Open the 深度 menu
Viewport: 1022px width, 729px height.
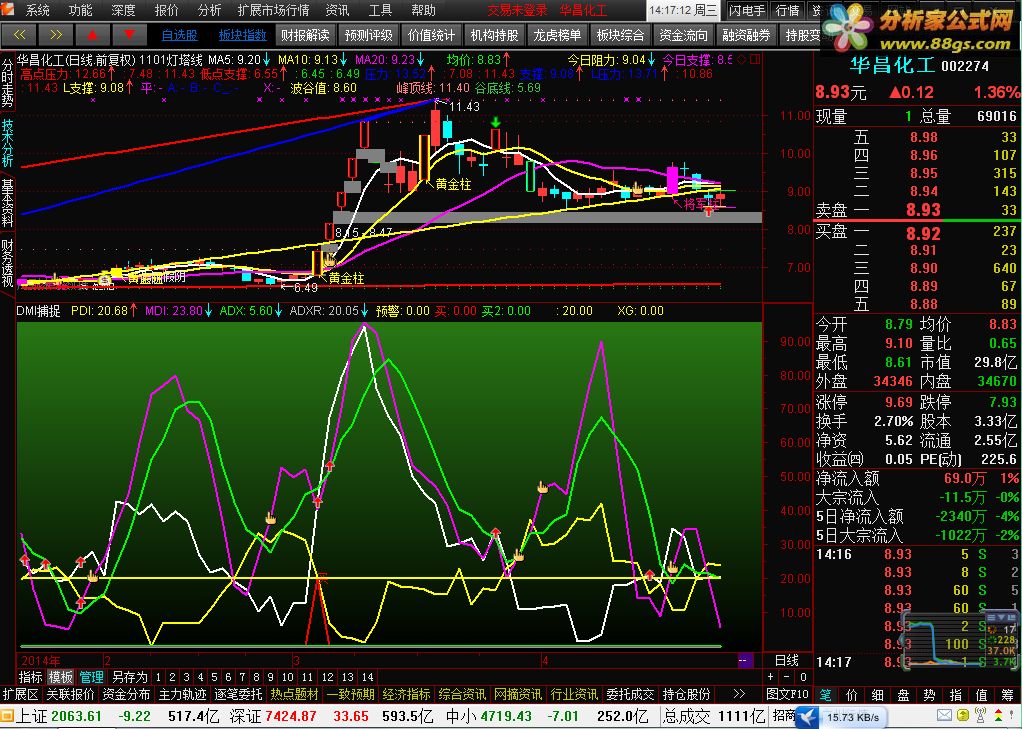point(124,10)
